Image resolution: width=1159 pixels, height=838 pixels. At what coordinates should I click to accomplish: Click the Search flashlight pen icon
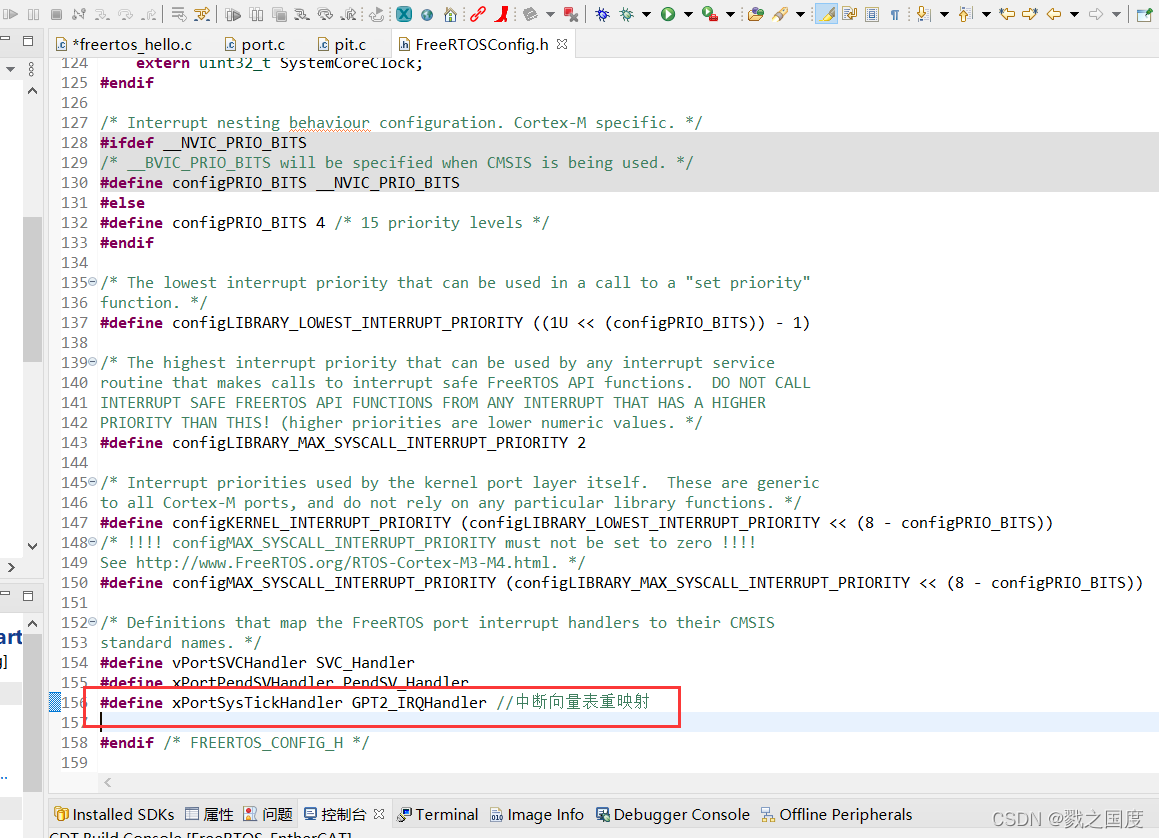tap(780, 14)
